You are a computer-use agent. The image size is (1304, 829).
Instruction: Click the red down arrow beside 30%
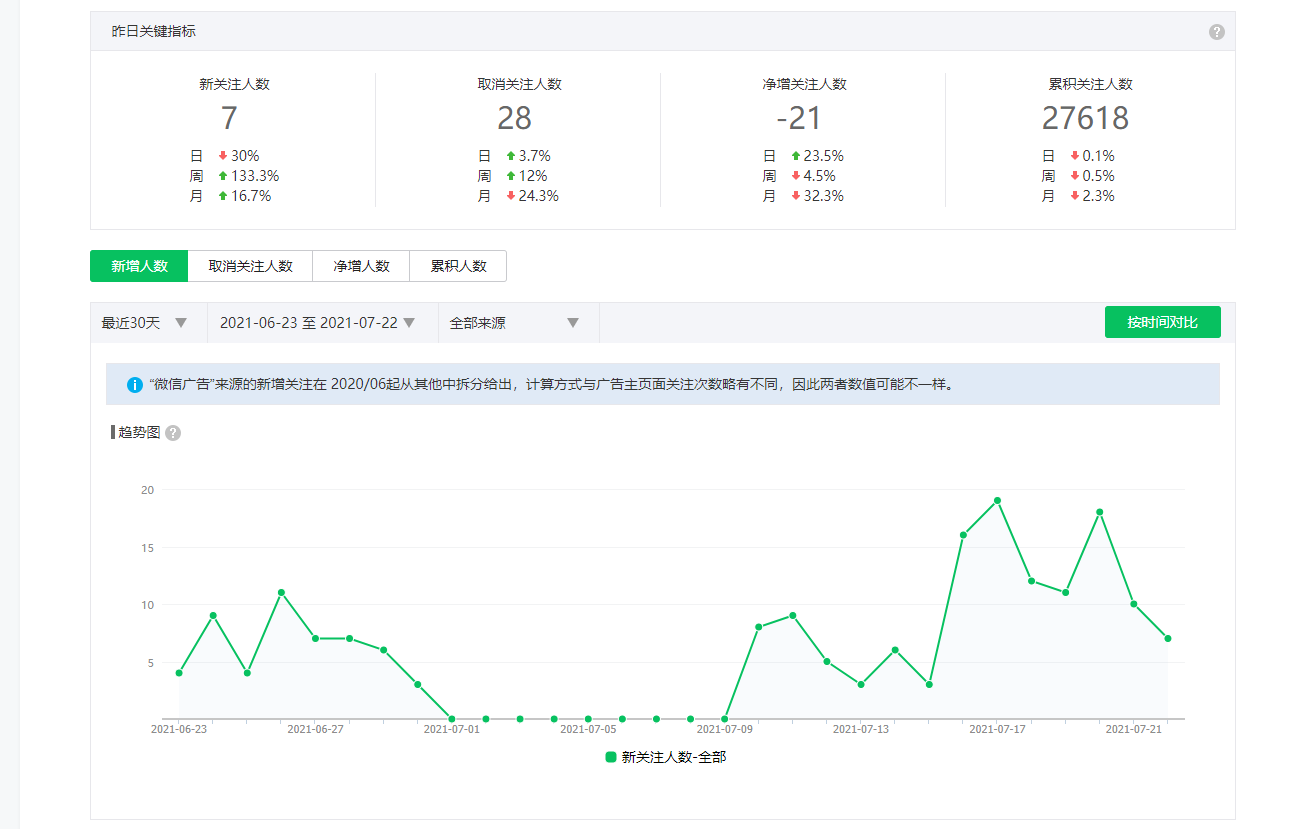223,156
